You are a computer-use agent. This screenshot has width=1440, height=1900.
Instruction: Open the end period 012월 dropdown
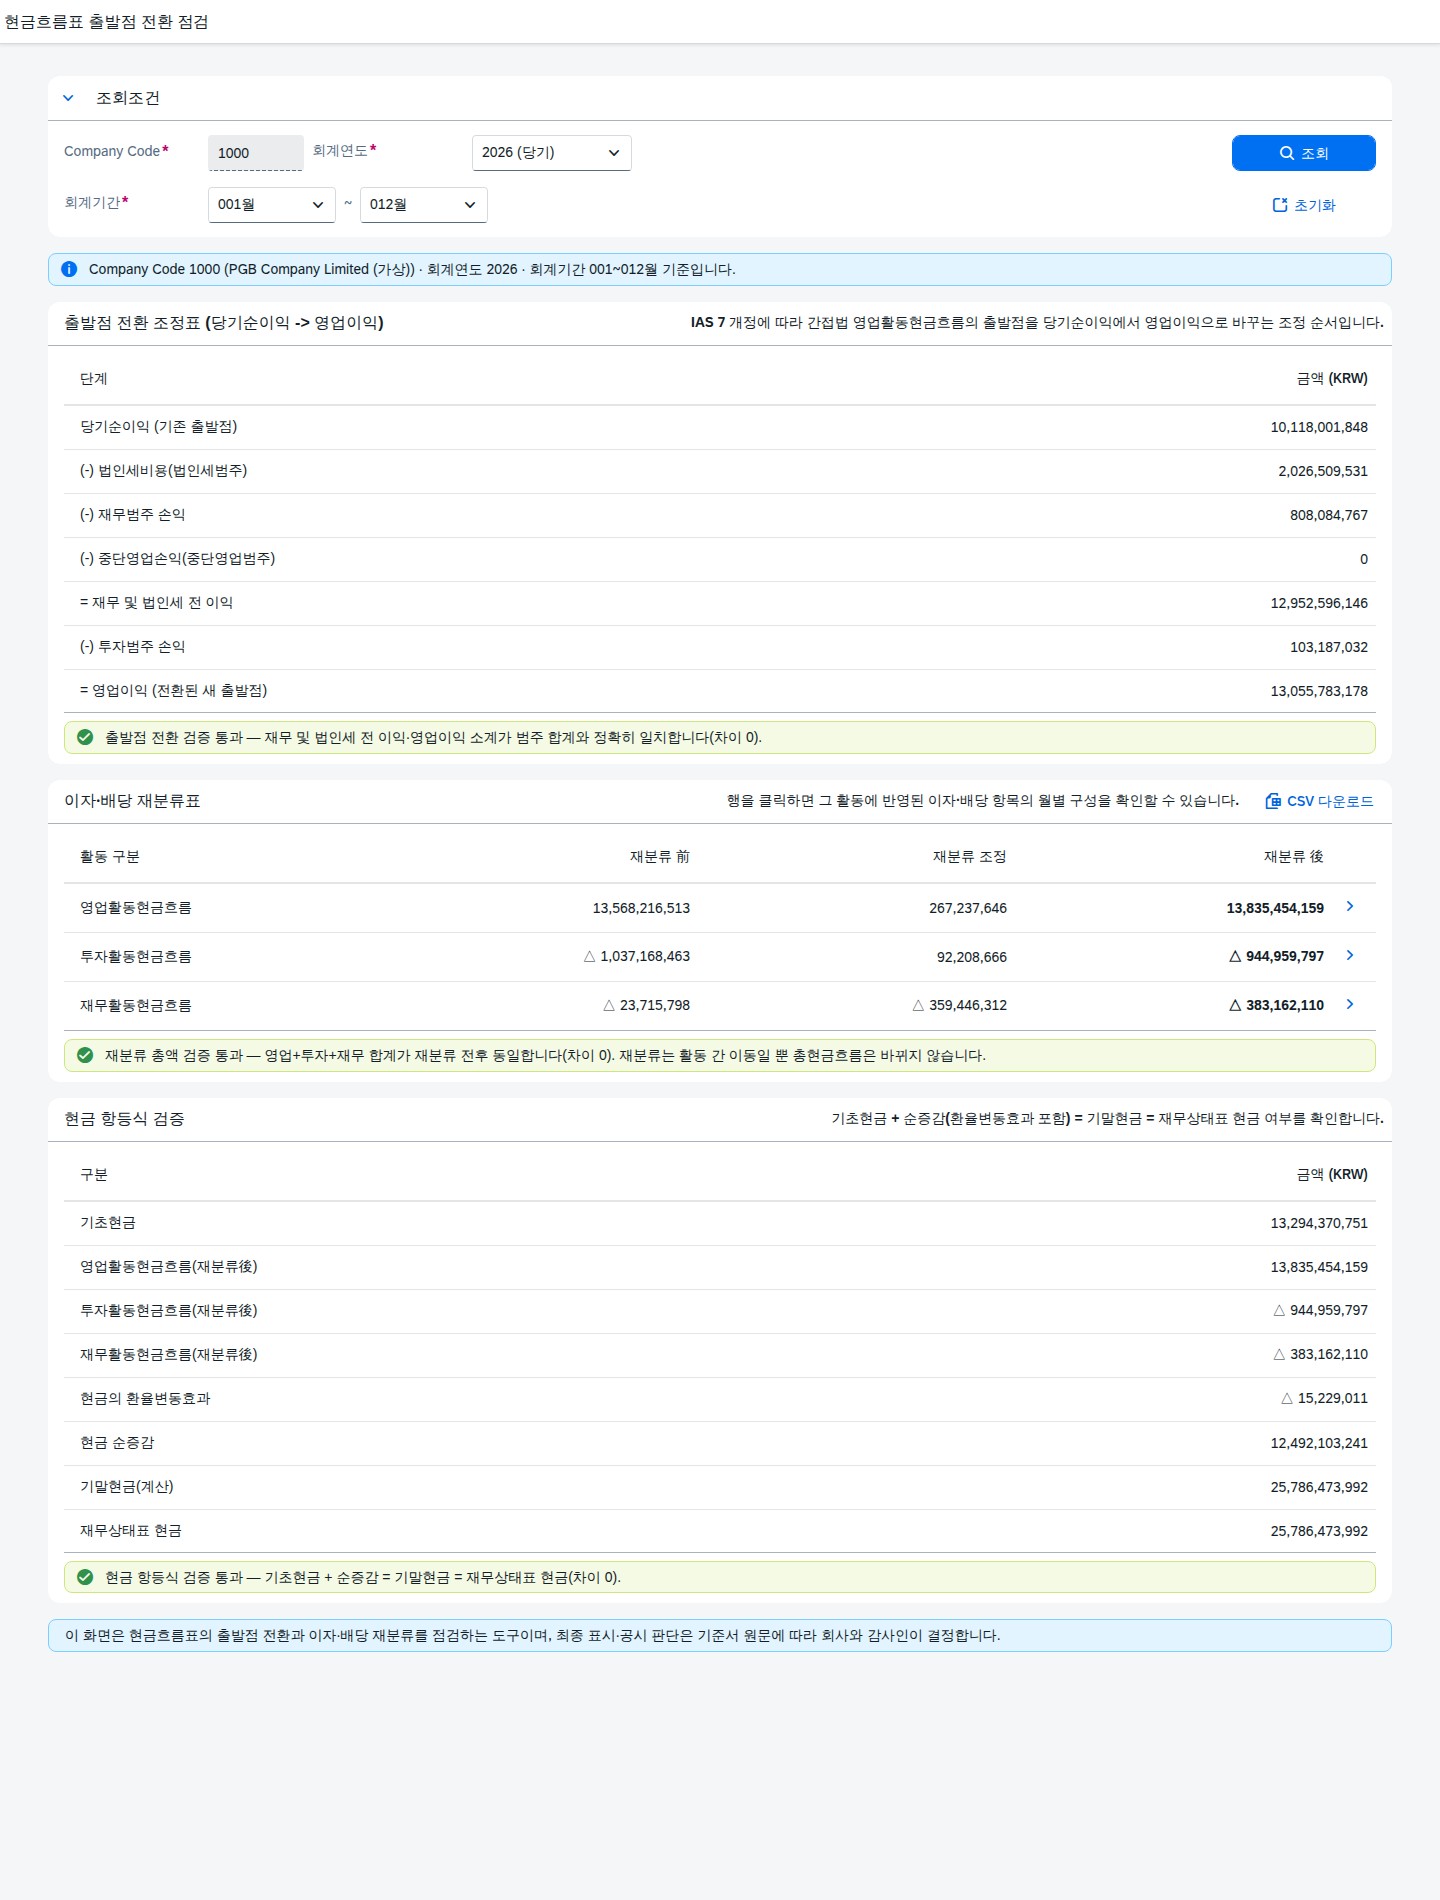423,205
